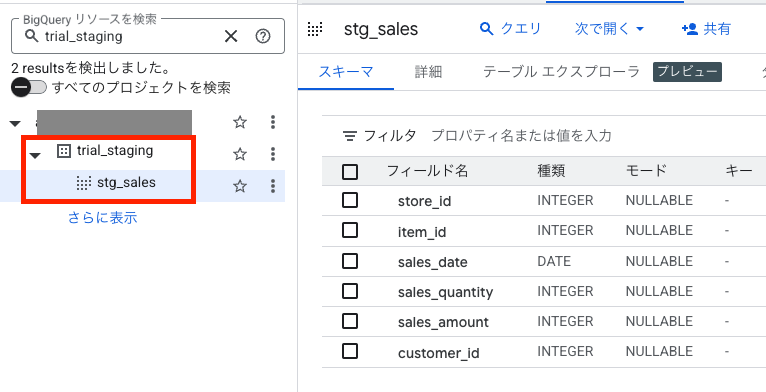
Task: Click the フィールド名 column header
Action: coord(427,171)
